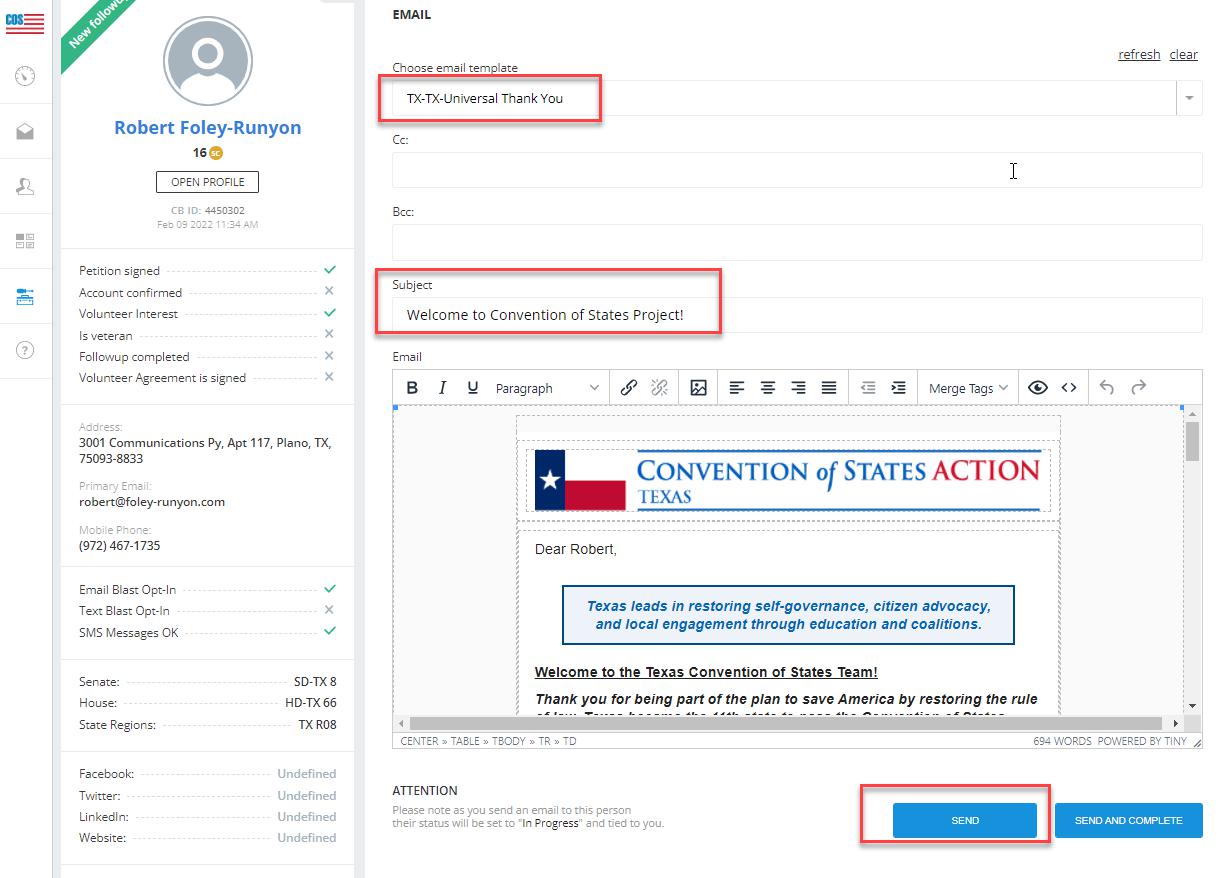The height and width of the screenshot is (878, 1220).
Task: Click the Bold formatting icon
Action: click(x=412, y=388)
